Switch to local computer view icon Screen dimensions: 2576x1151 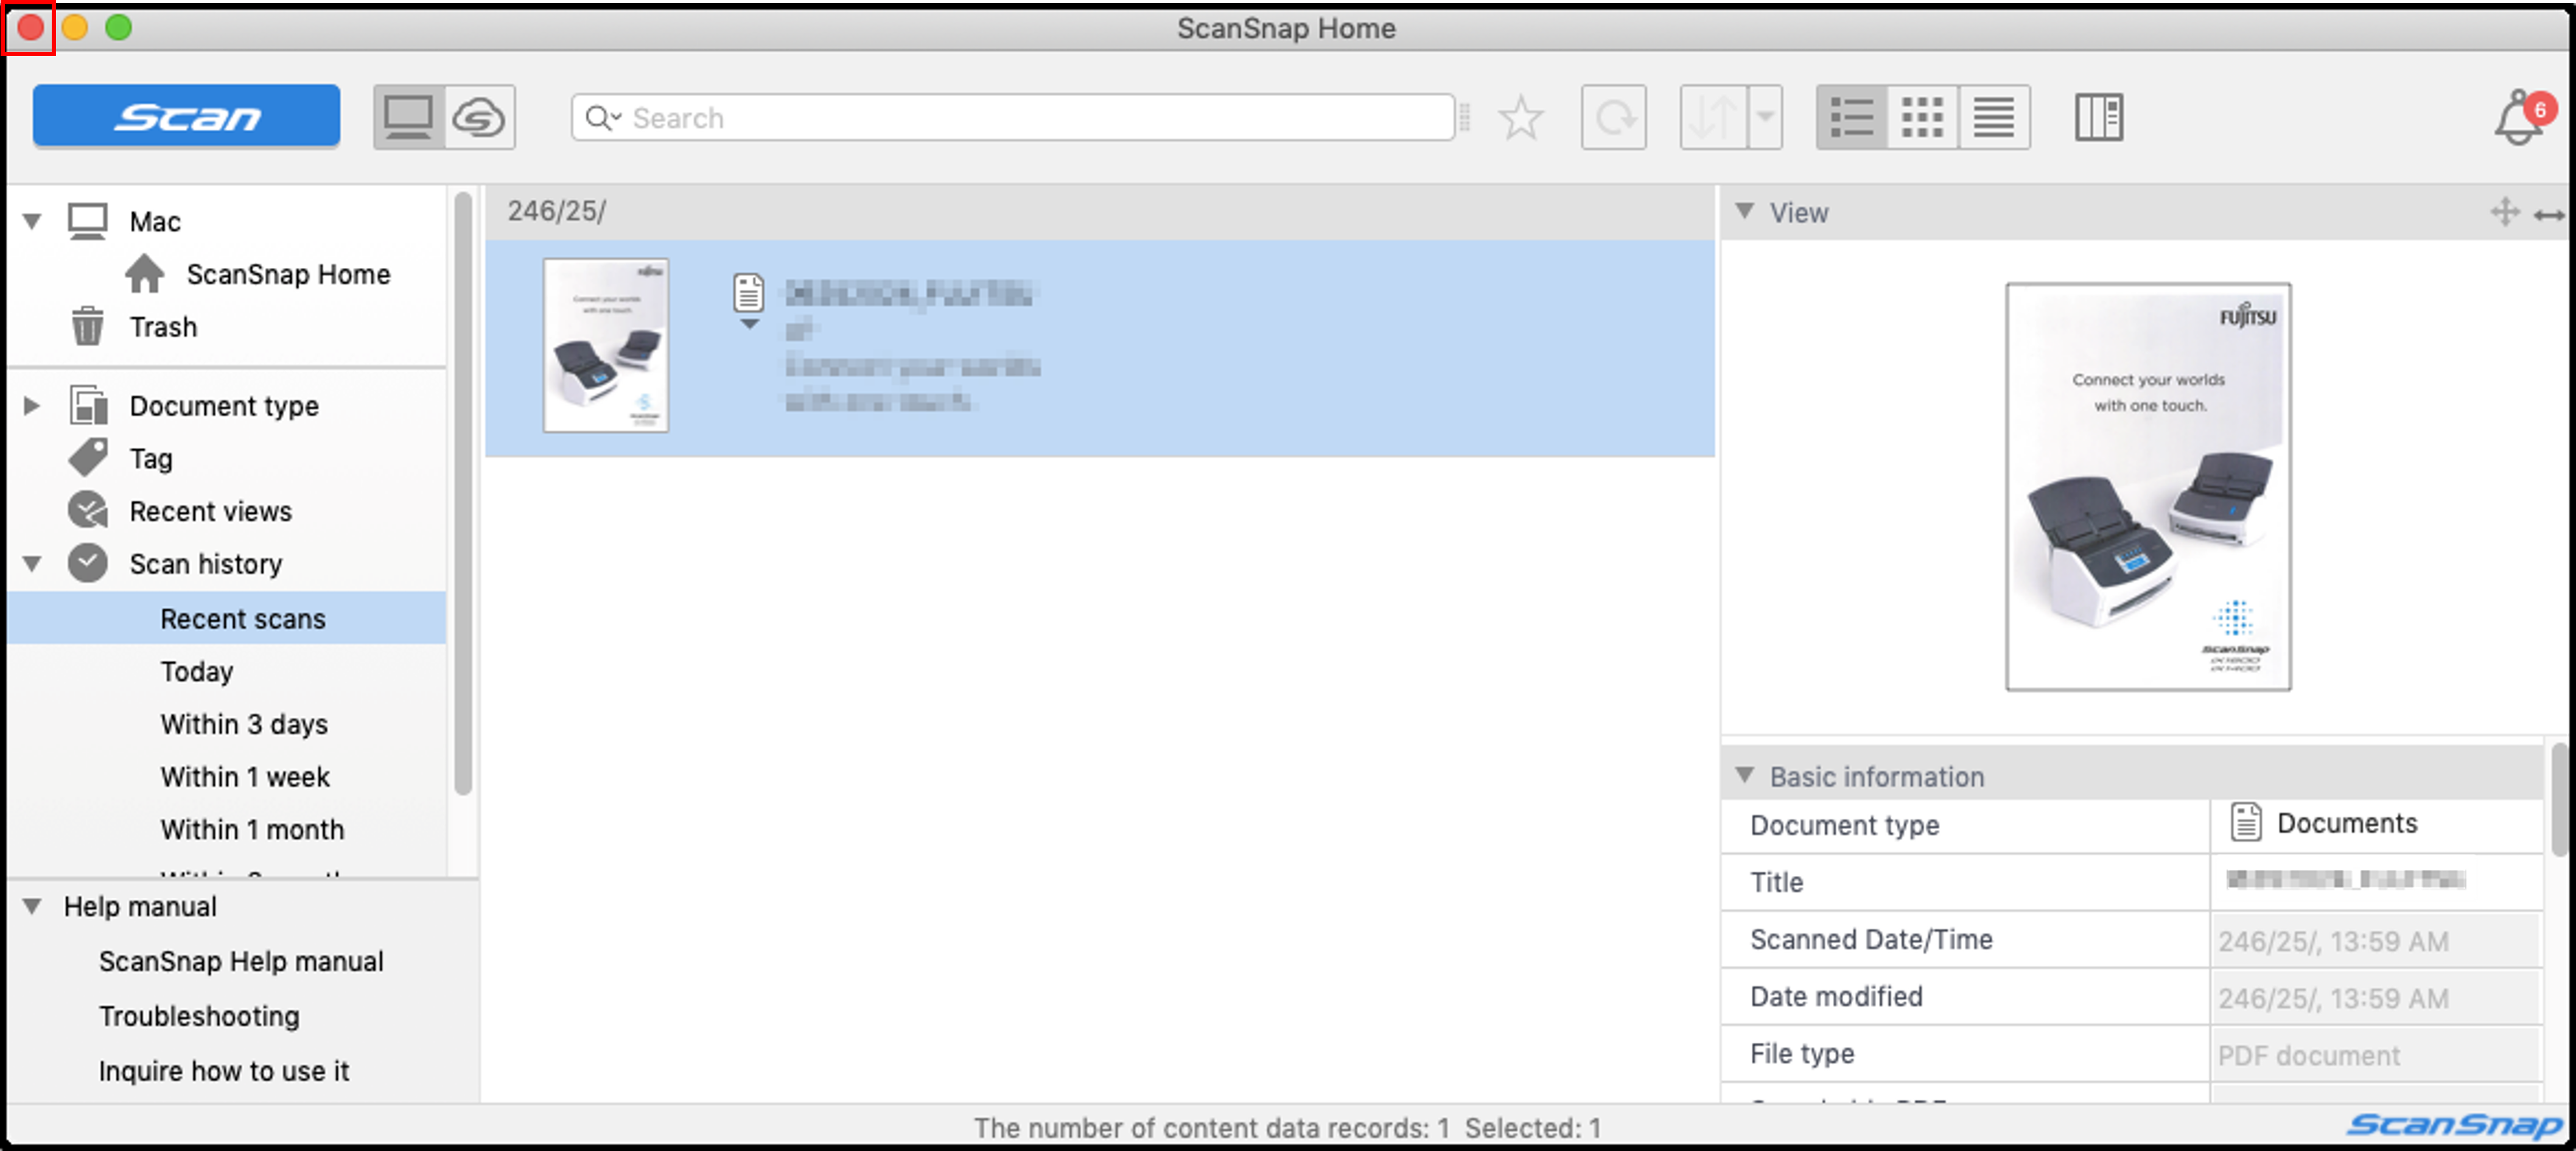click(408, 117)
